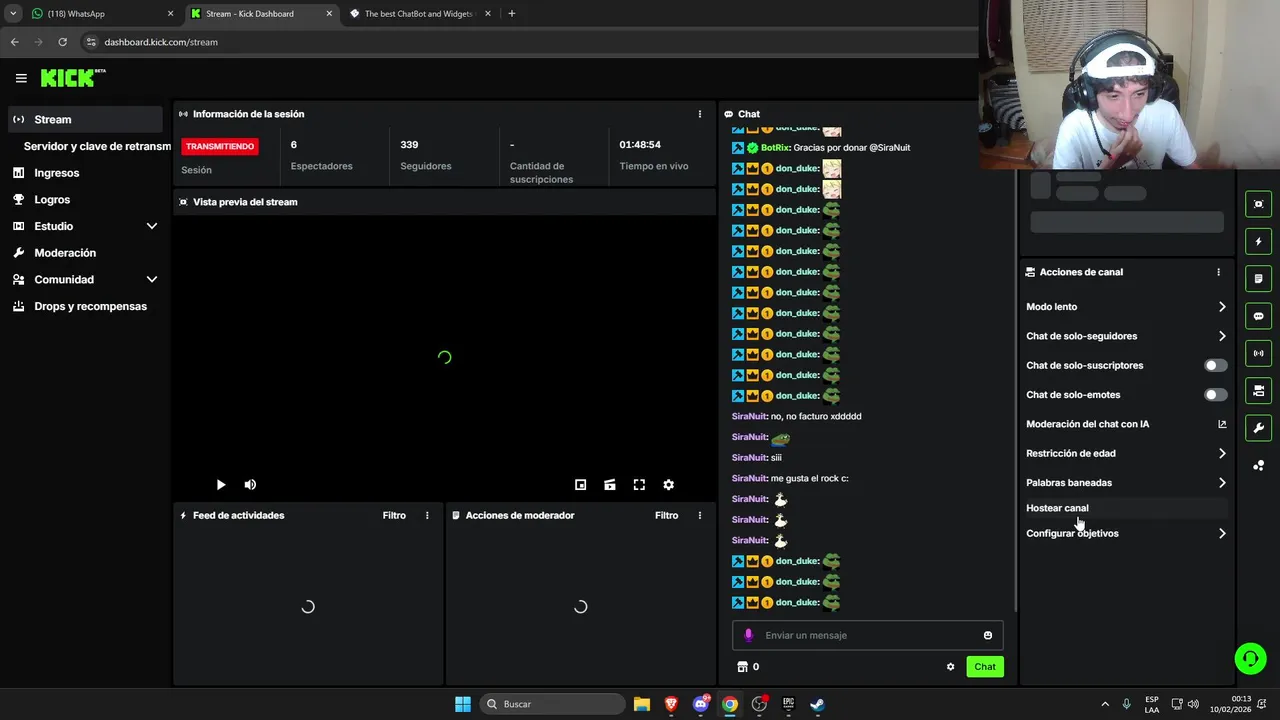1280x720 pixels.
Task: Click the purple microphone in chat input
Action: [748, 635]
